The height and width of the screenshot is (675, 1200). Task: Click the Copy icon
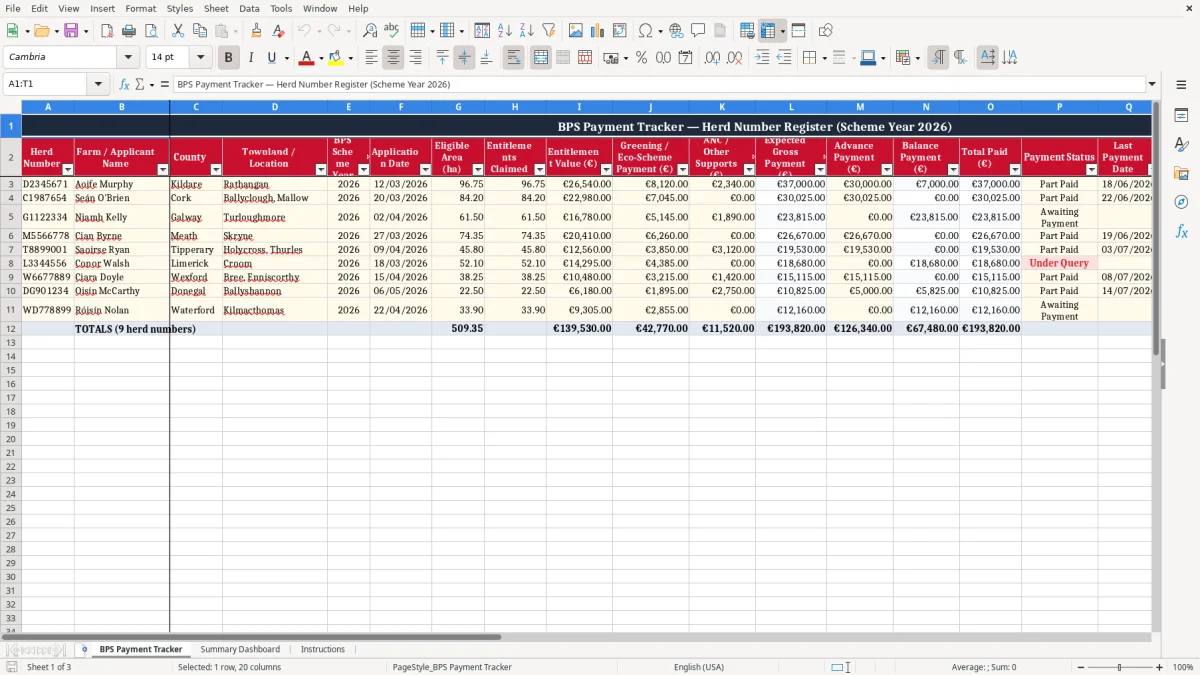tap(199, 31)
